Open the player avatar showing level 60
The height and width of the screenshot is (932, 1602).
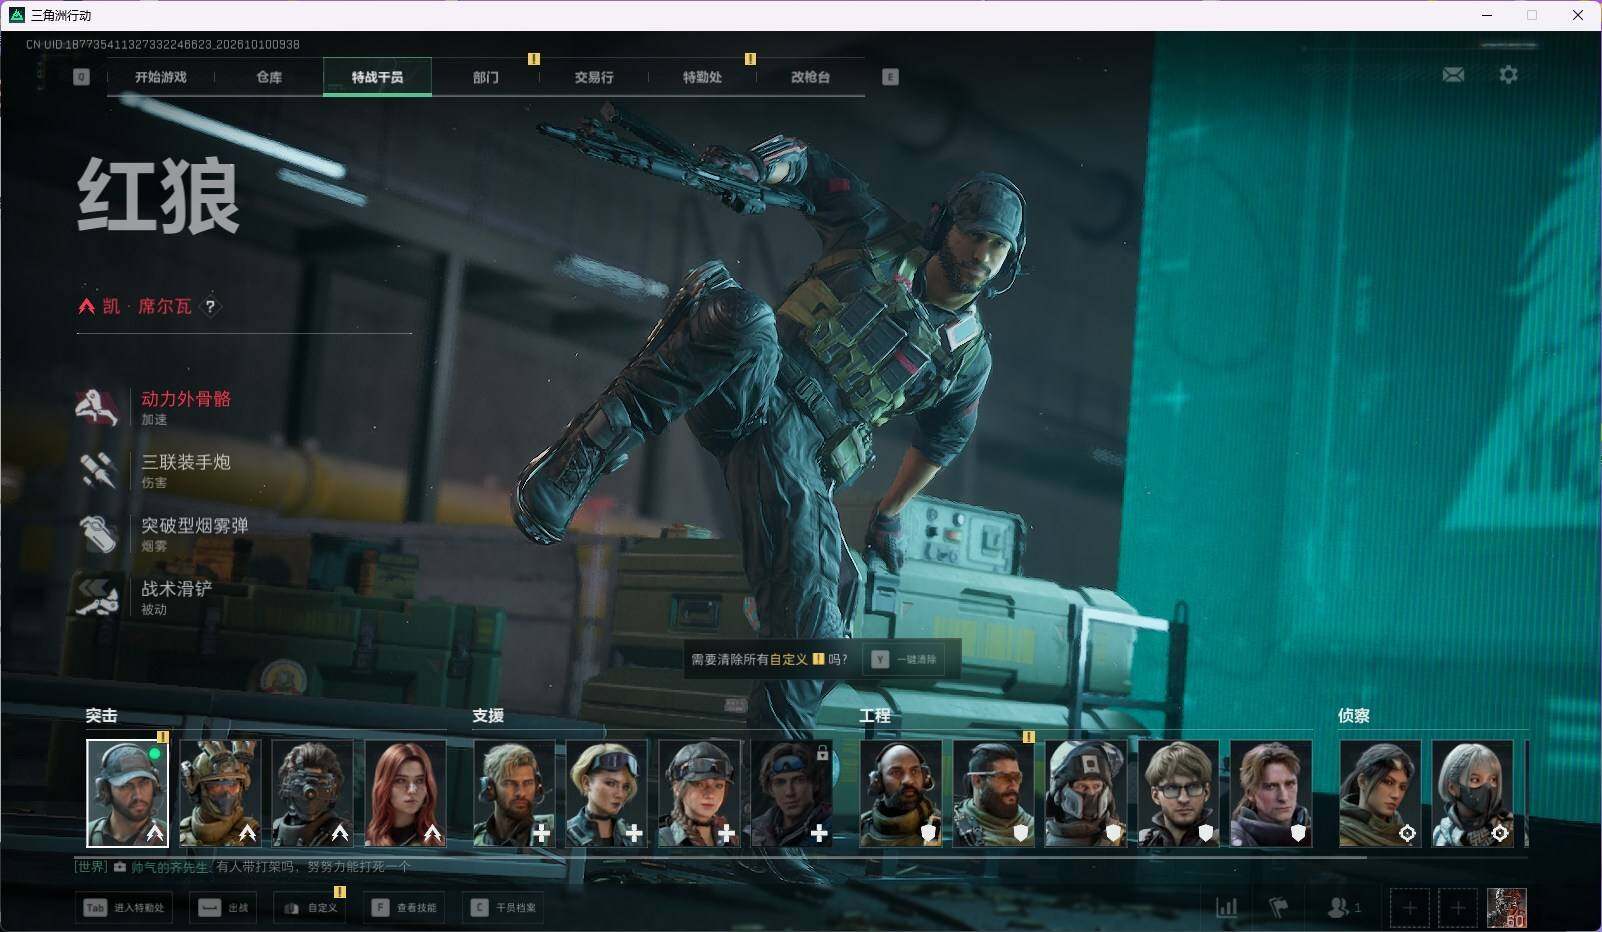pos(1506,908)
